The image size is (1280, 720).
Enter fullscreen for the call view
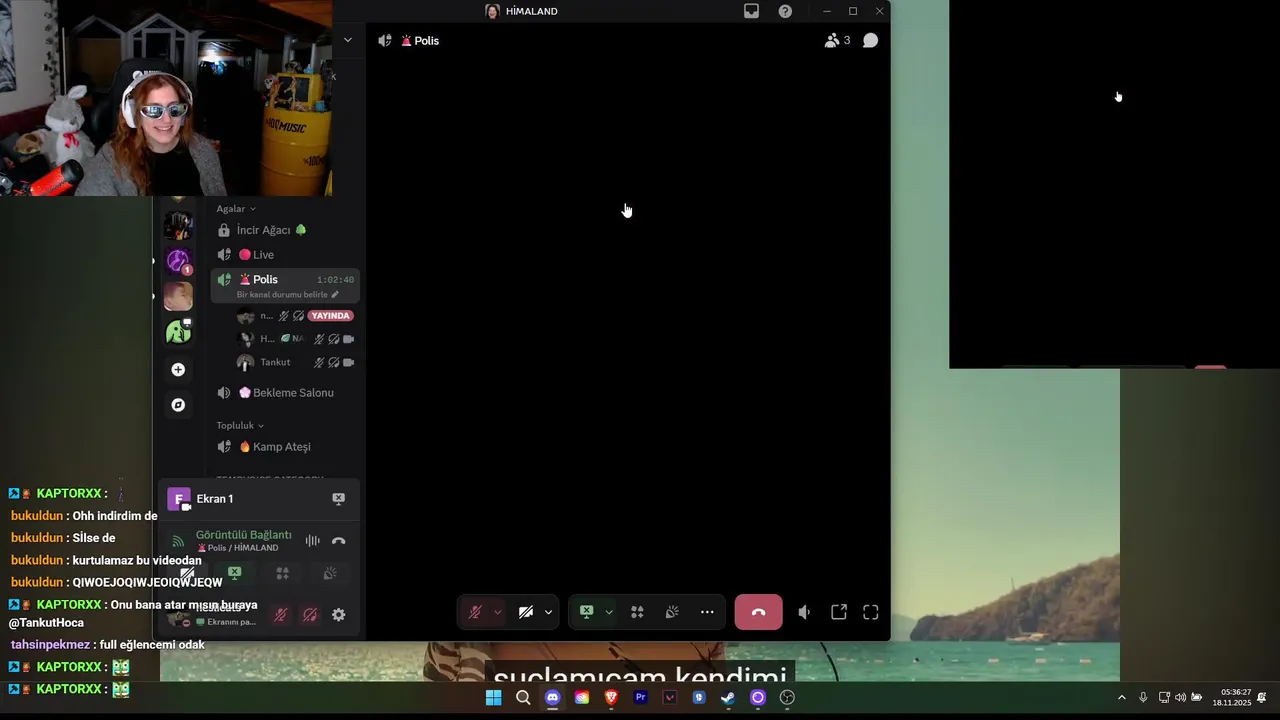[x=871, y=612]
